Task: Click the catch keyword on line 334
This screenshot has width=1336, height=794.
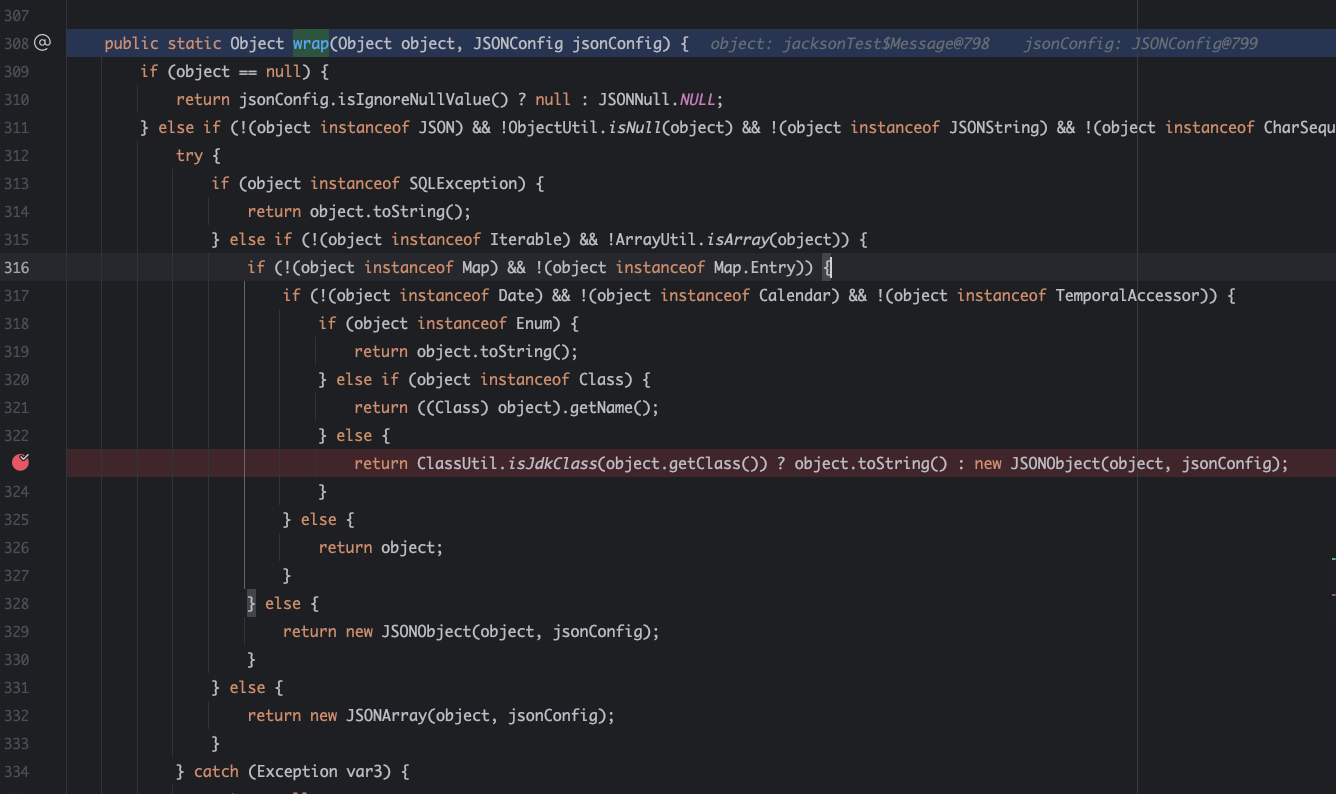Action: tap(216, 772)
